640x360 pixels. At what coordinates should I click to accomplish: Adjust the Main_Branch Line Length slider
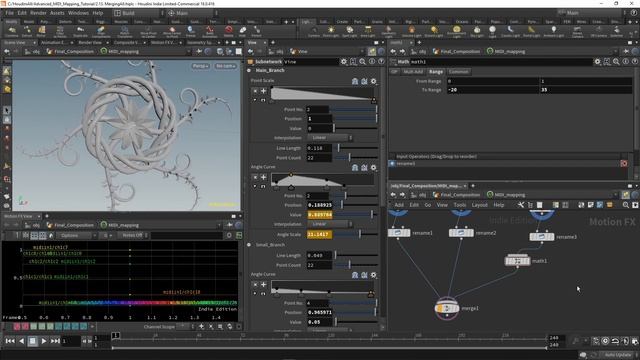coord(355,148)
